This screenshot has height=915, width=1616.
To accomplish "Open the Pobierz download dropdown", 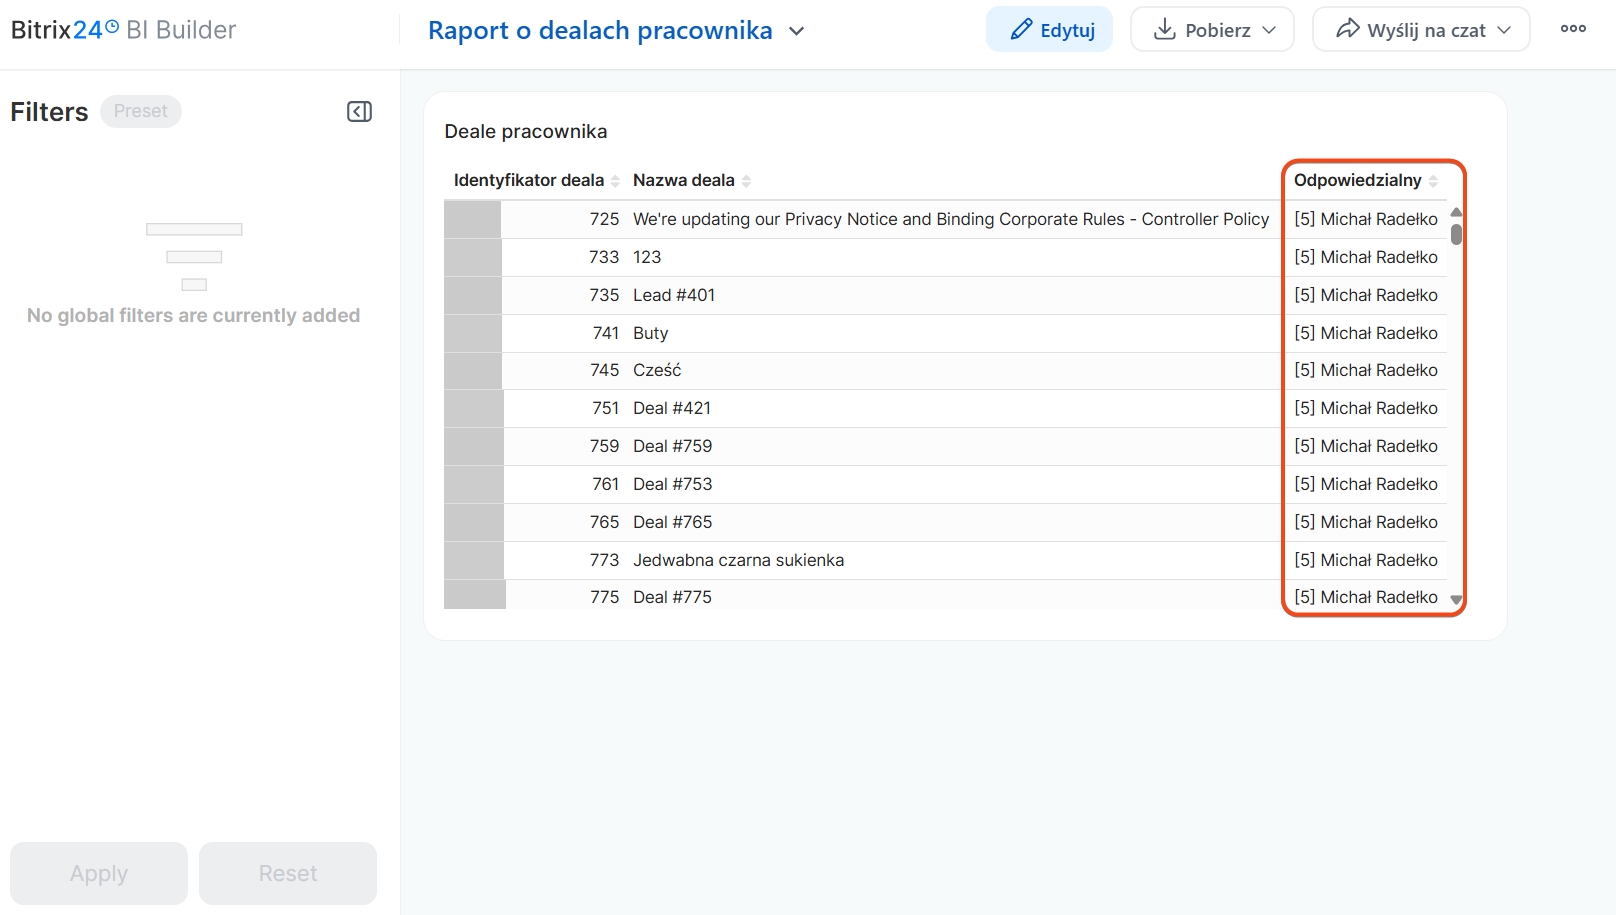I will [x=1212, y=30].
